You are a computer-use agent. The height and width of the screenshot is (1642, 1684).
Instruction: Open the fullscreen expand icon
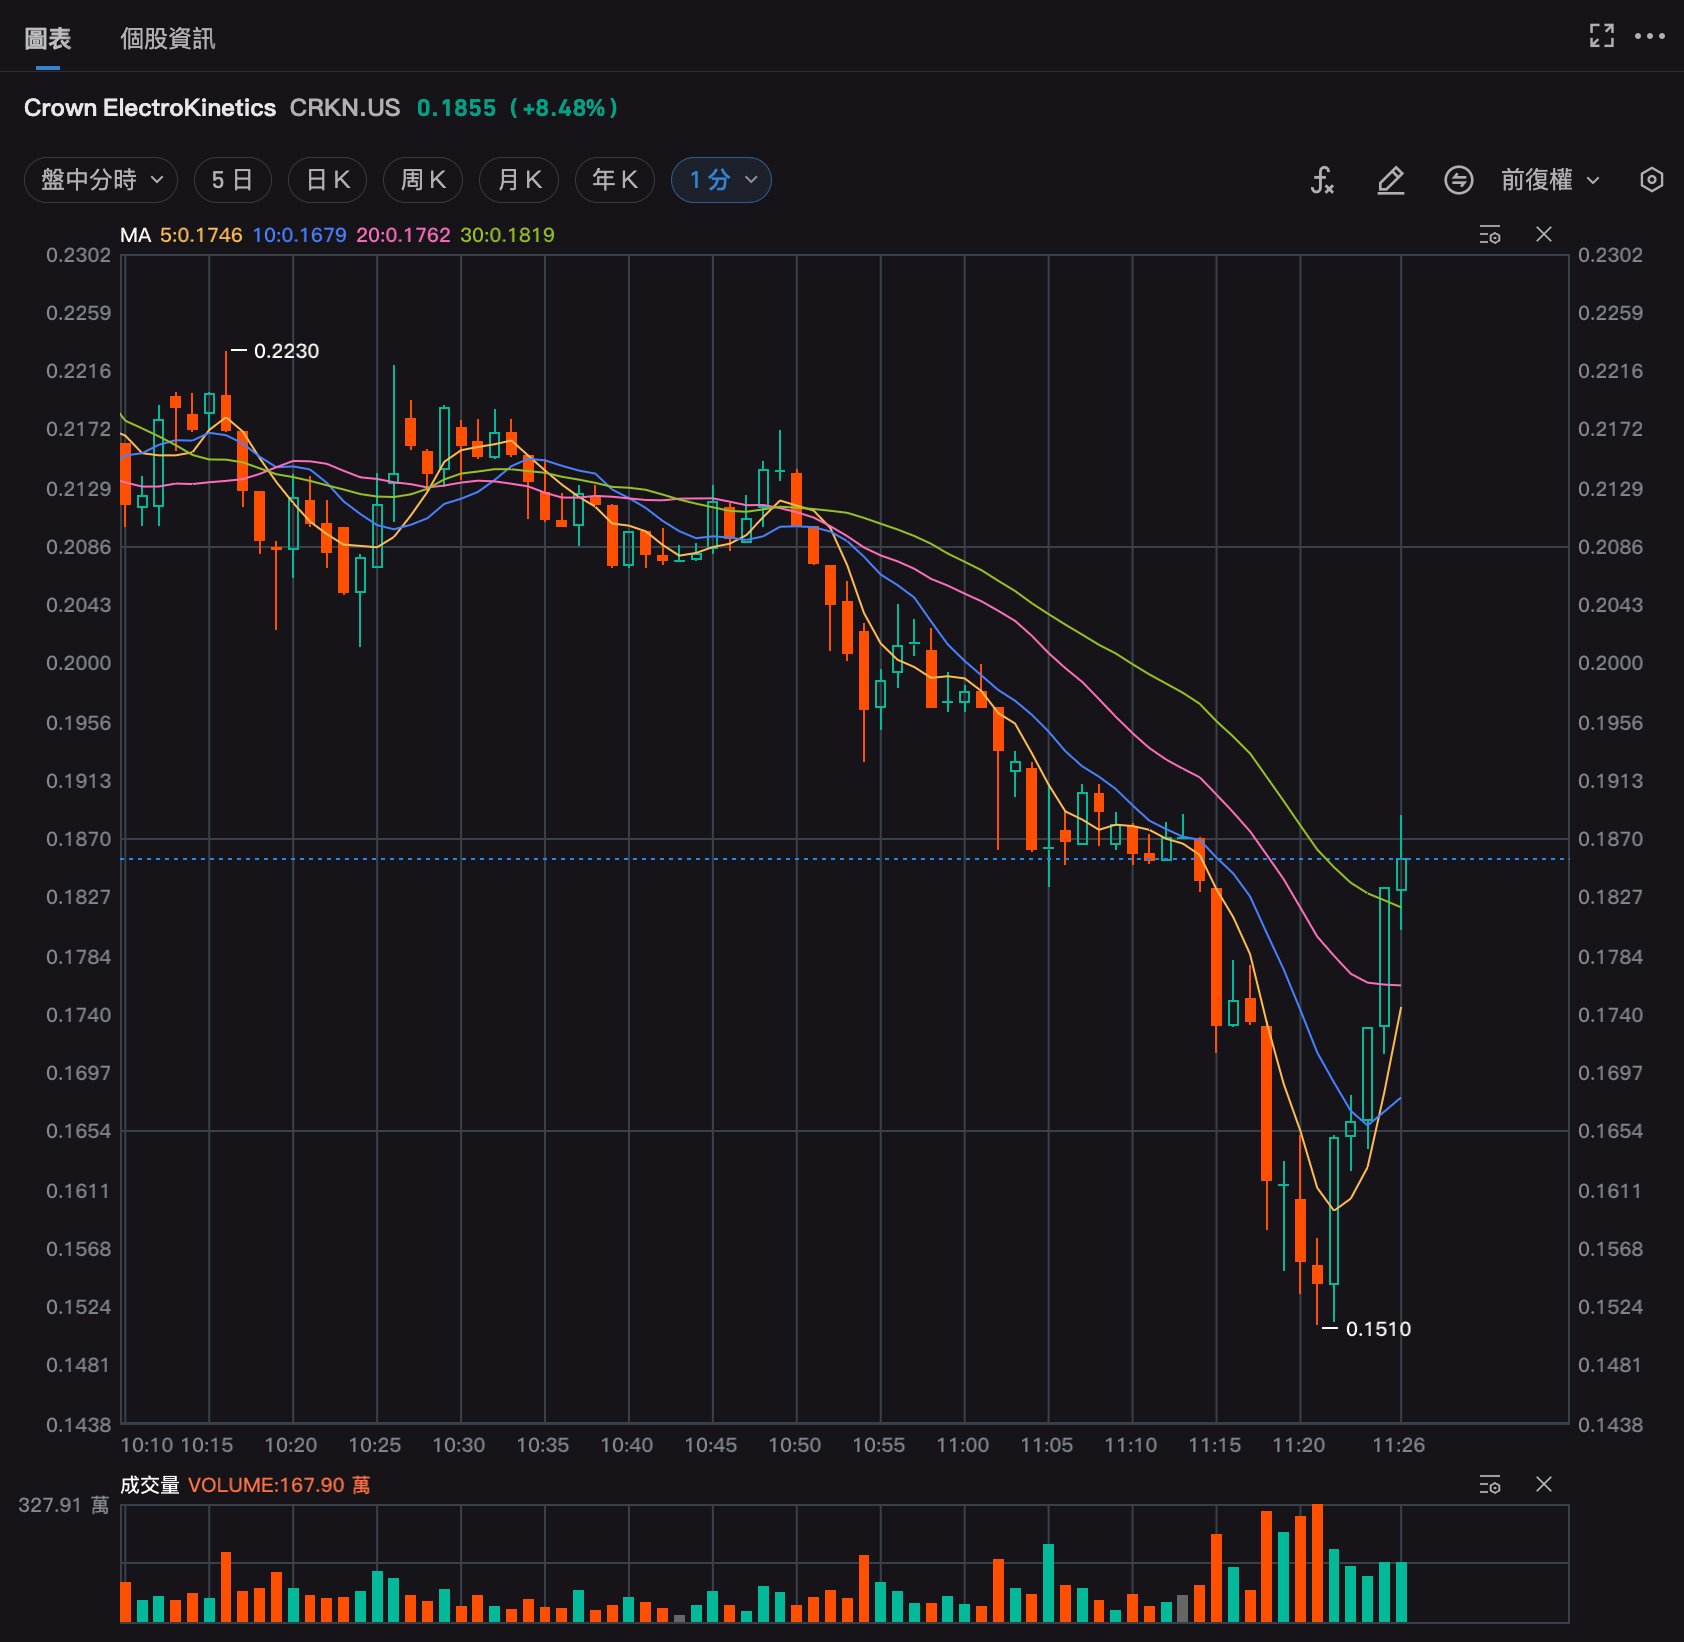pyautogui.click(x=1602, y=36)
